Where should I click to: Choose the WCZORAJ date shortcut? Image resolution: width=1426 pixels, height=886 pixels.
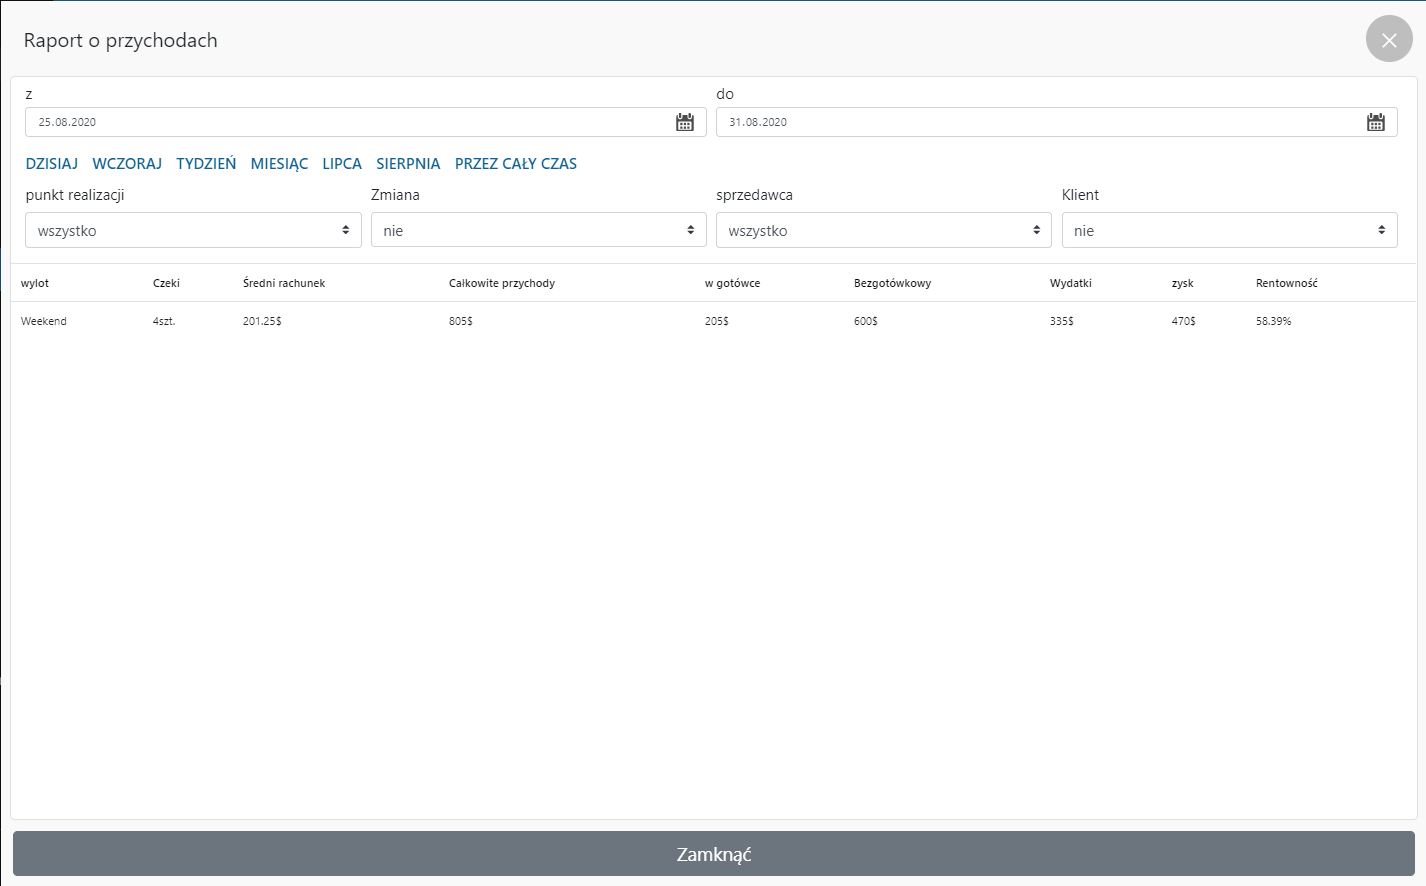tap(127, 164)
